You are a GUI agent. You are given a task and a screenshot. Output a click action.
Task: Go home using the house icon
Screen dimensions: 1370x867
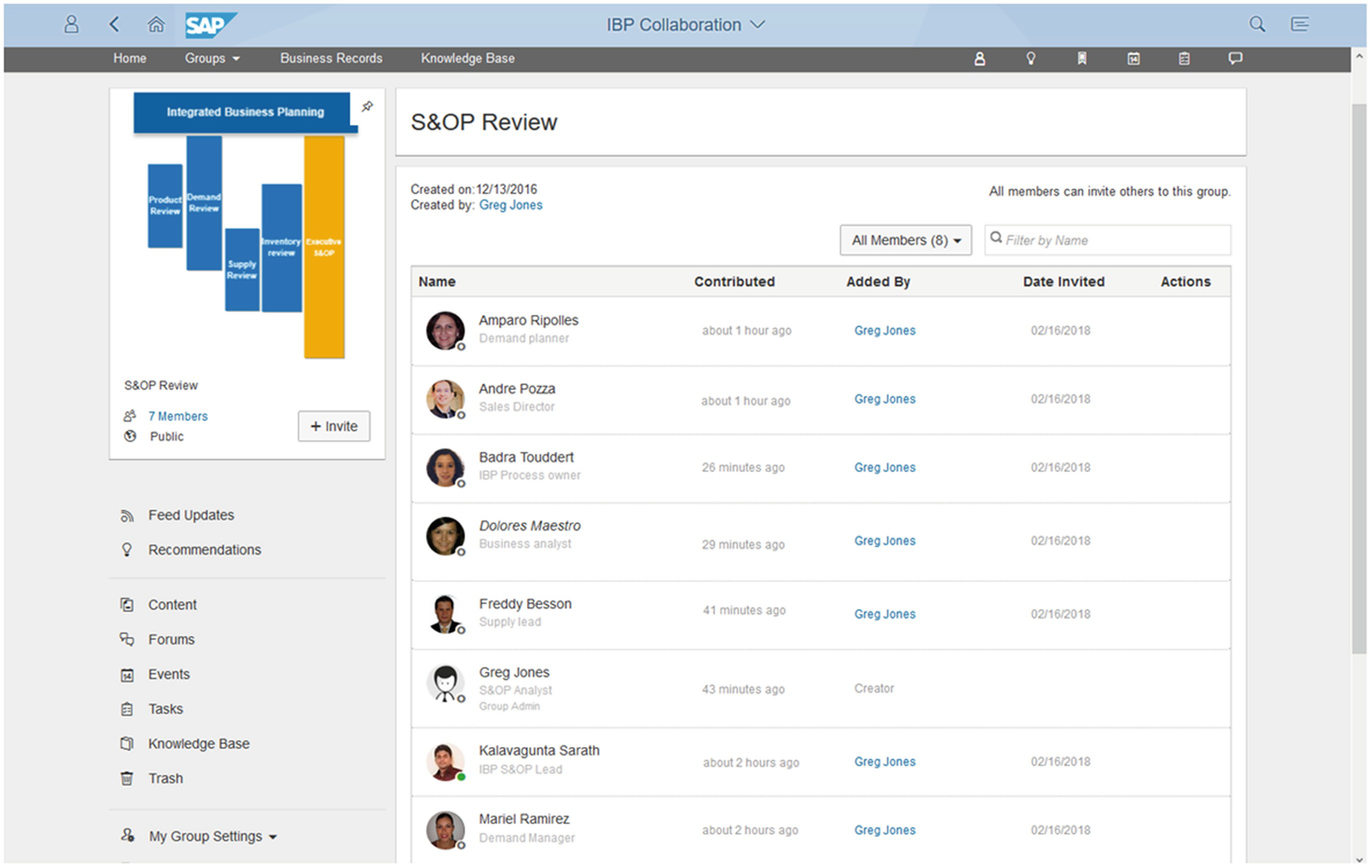(x=156, y=23)
